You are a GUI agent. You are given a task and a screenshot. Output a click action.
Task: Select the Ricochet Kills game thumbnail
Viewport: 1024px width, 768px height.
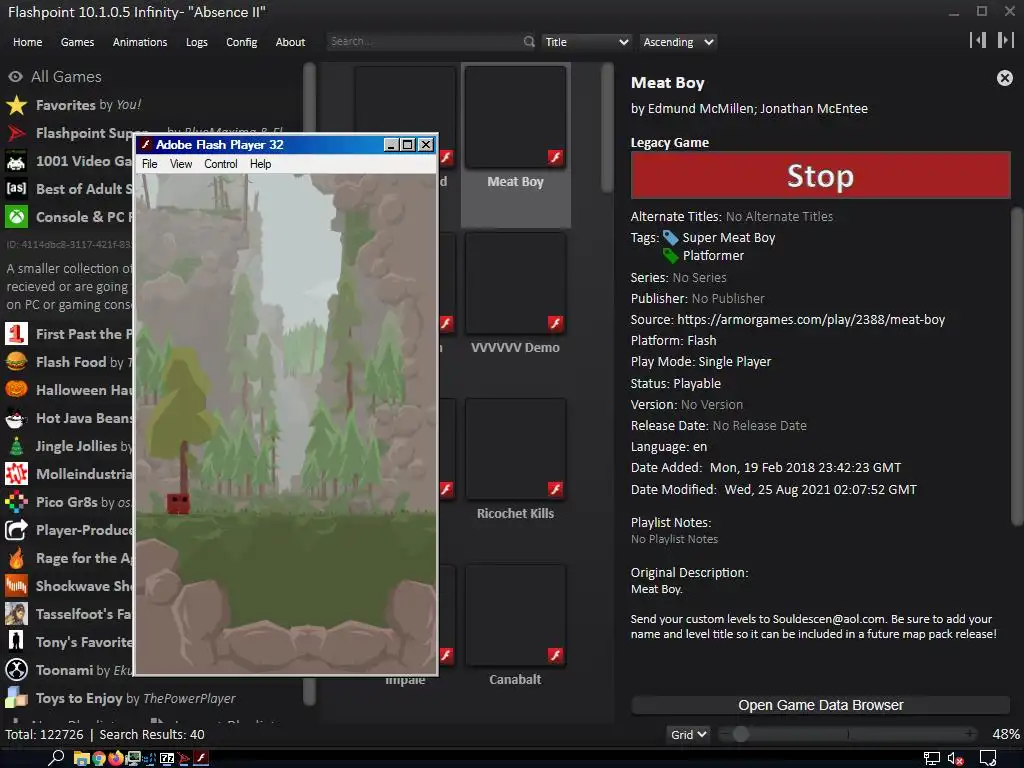[515, 449]
